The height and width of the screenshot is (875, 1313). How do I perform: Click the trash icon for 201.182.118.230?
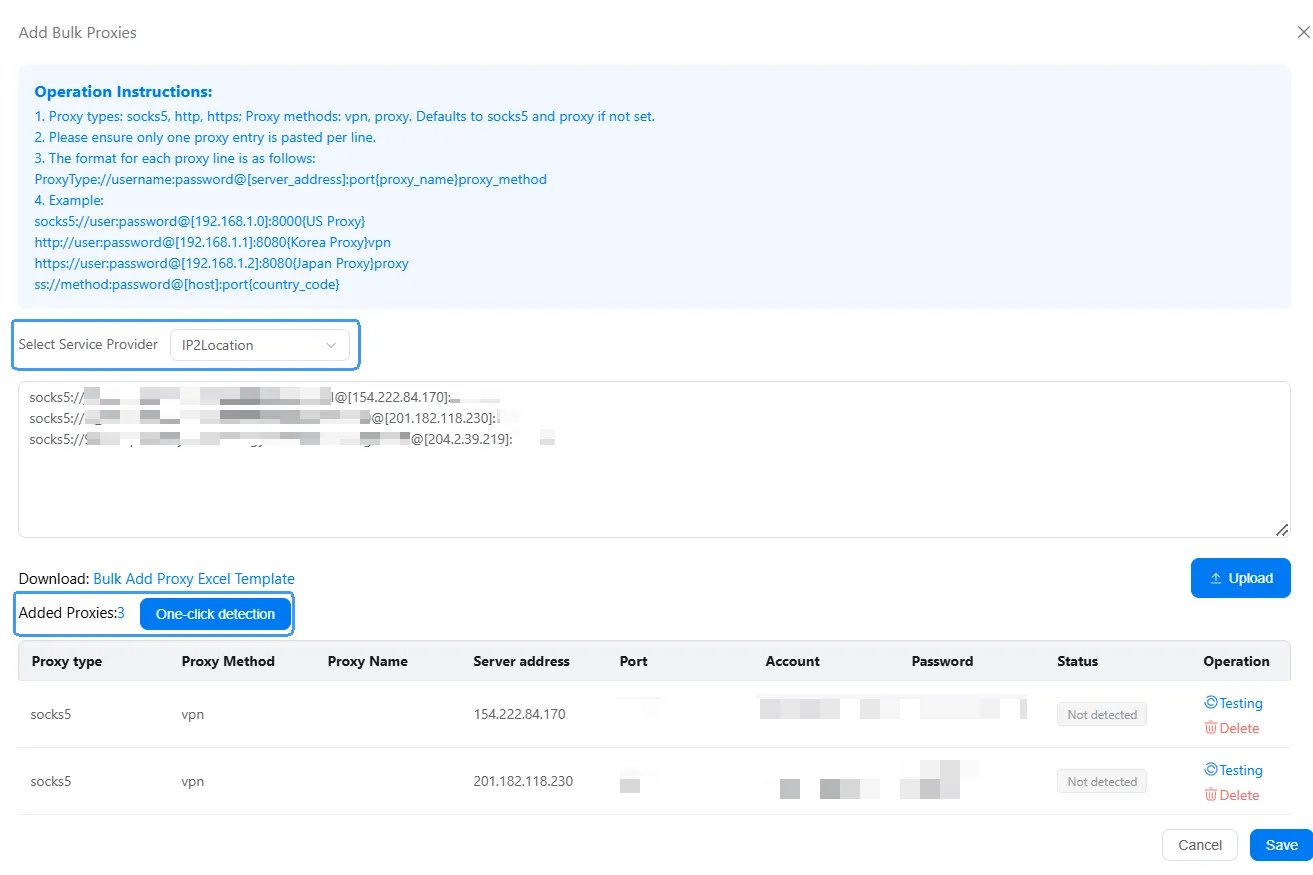click(1211, 795)
